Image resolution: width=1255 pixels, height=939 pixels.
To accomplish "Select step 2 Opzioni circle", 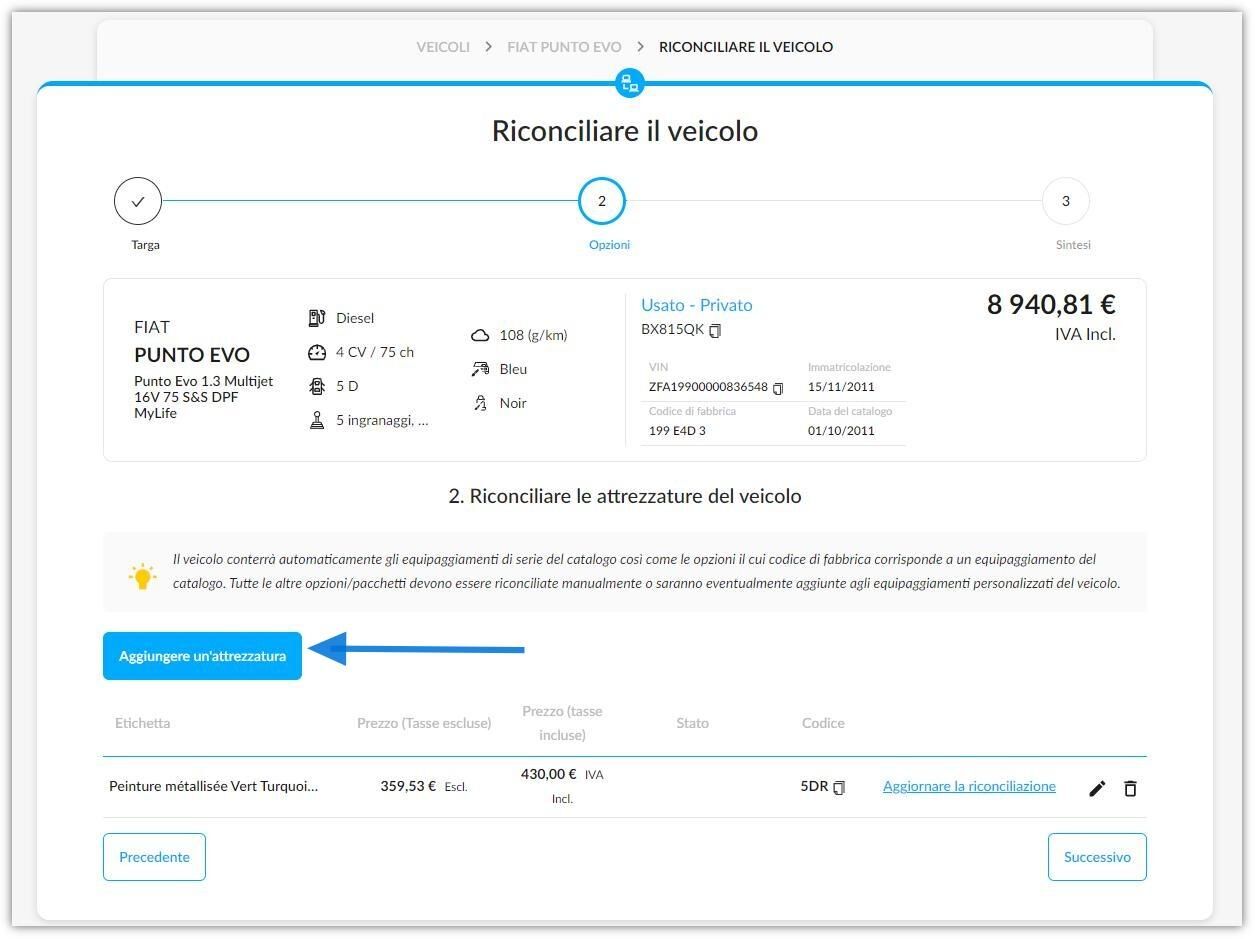I will pos(602,201).
